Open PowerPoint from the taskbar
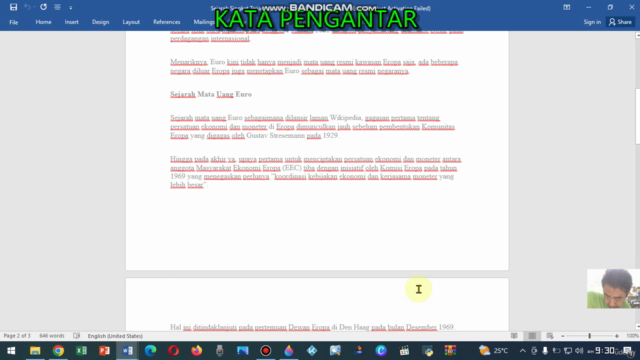640x360 pixels. [104, 351]
